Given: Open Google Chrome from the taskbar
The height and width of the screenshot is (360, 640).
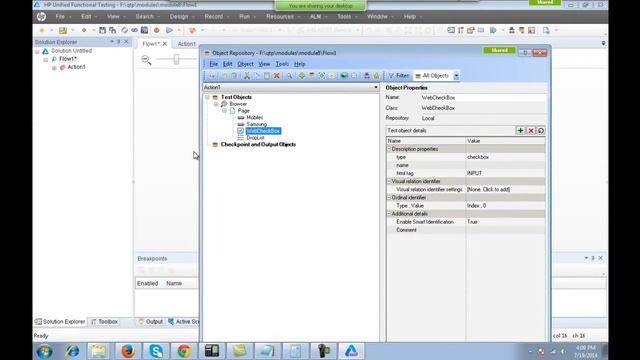Looking at the screenshot, I should (184, 351).
